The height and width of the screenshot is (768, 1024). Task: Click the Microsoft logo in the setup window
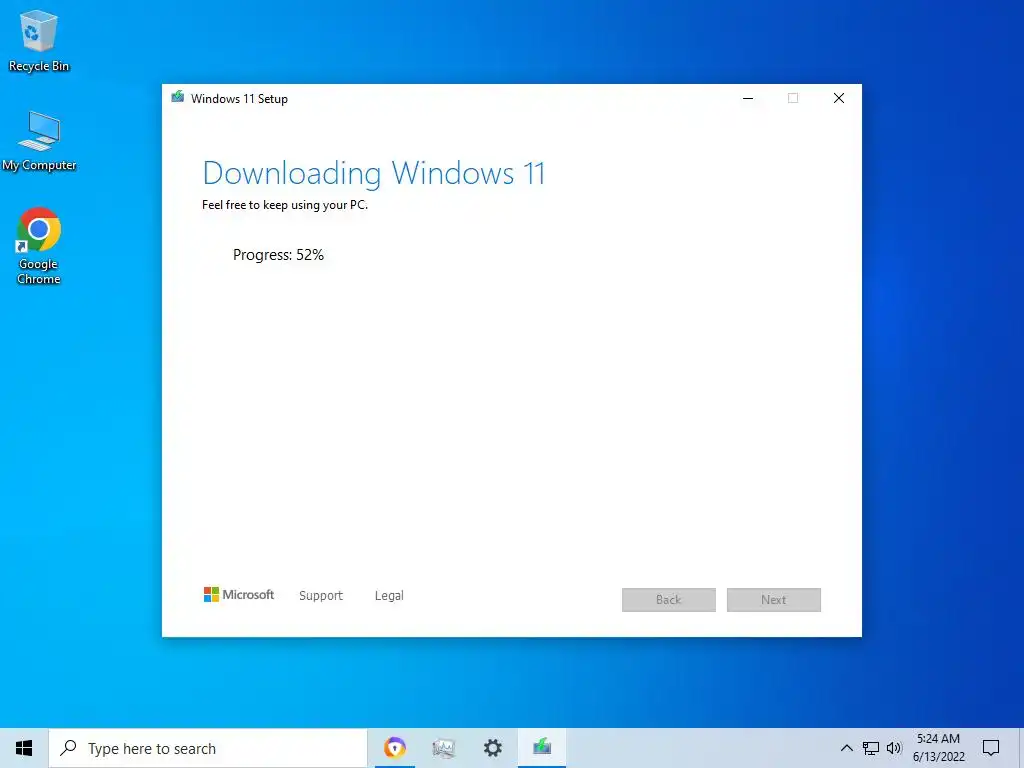click(x=238, y=594)
